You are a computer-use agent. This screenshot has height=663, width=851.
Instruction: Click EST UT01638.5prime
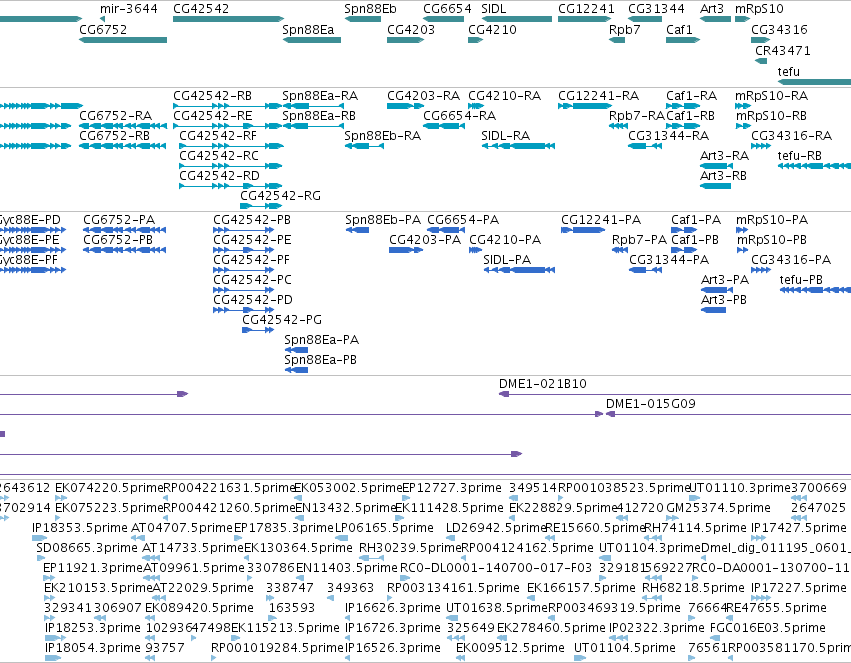(452, 618)
